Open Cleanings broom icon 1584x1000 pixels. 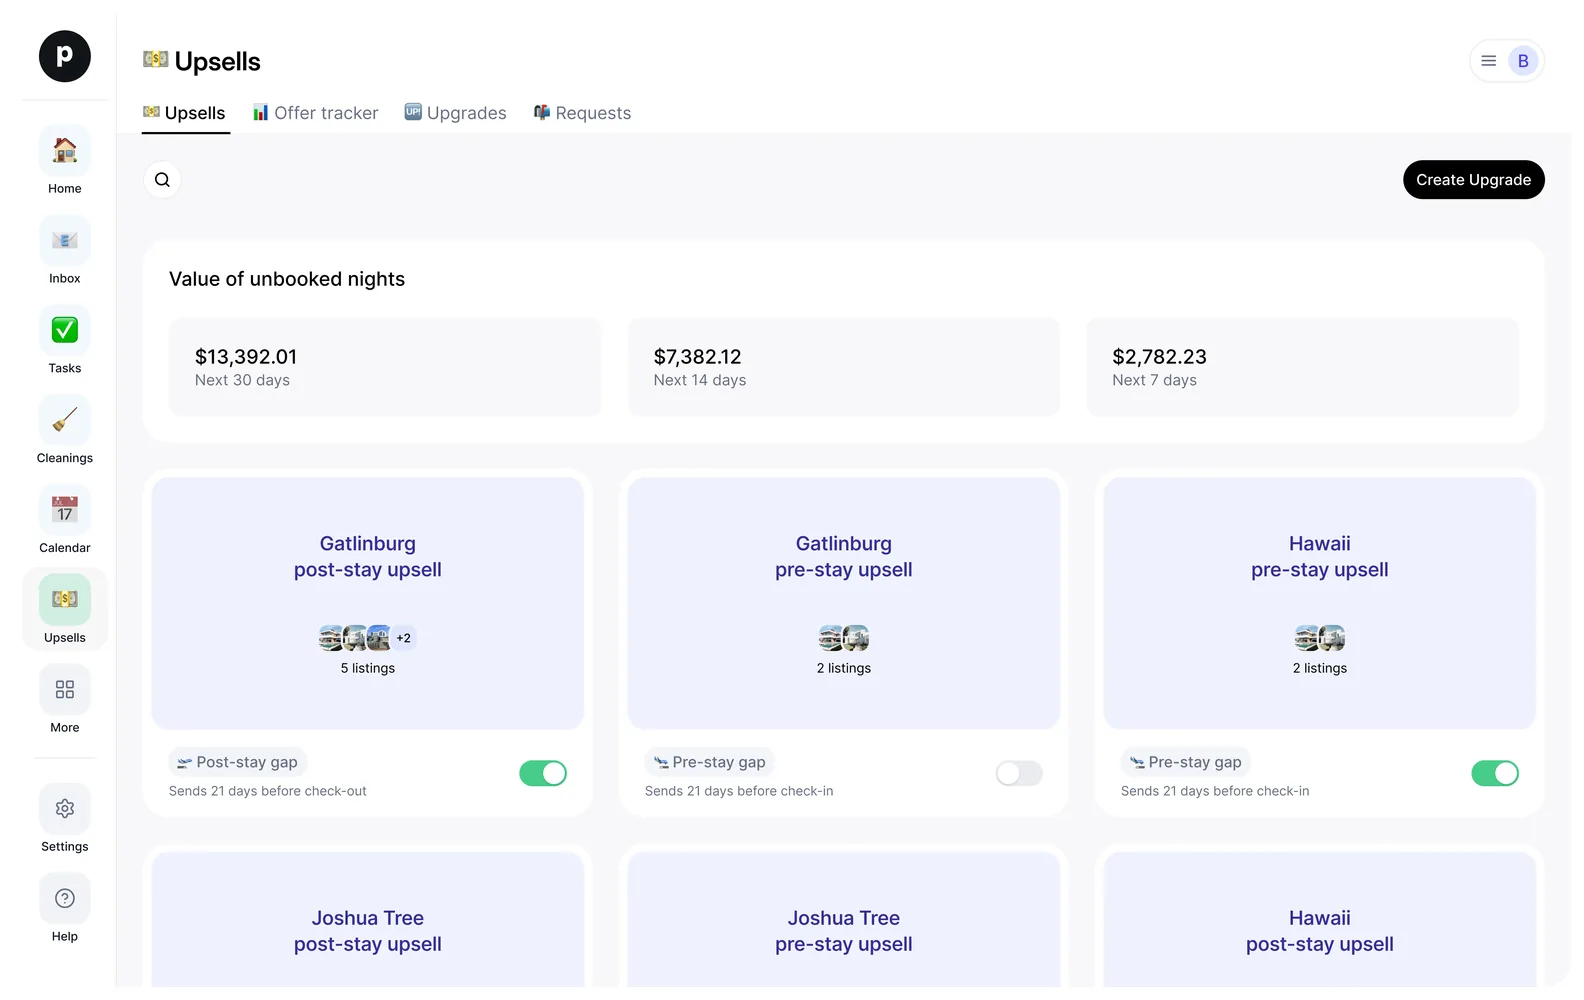coord(65,420)
